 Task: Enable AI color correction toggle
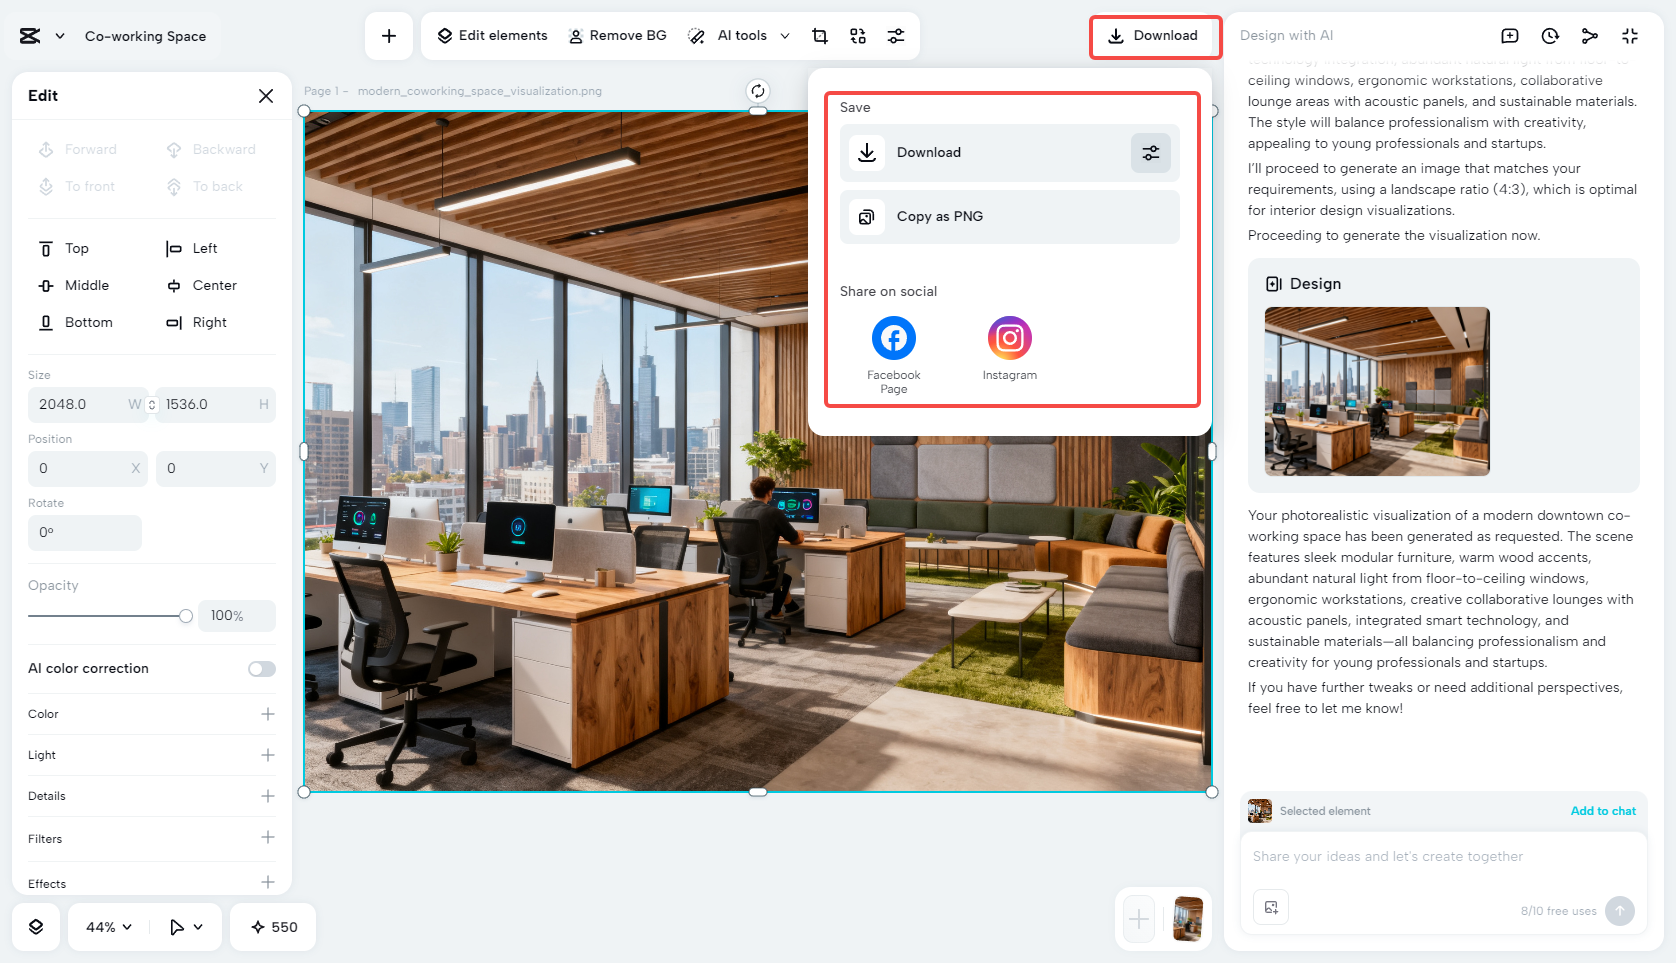pos(262,669)
